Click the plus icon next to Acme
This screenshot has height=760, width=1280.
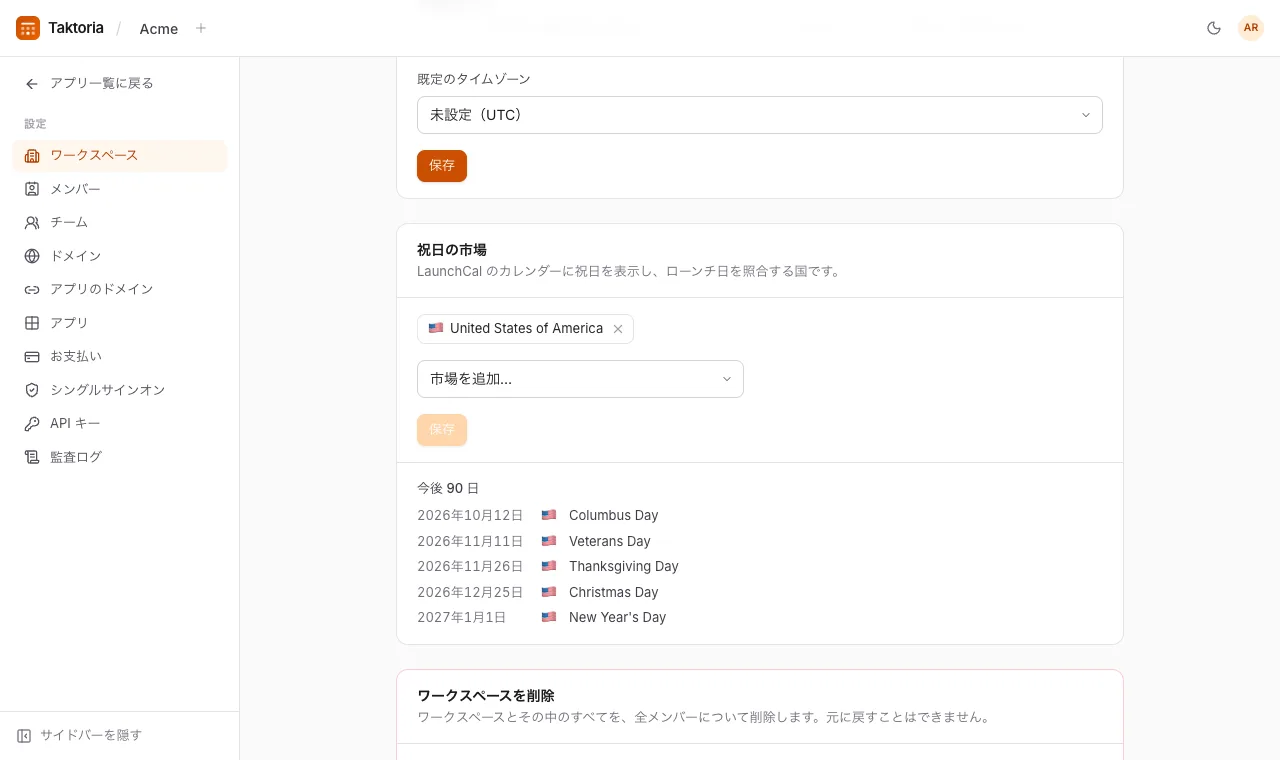point(201,28)
